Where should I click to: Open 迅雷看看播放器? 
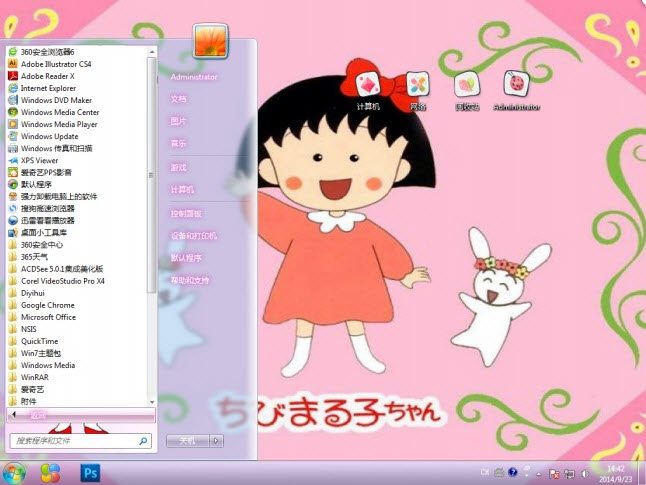coord(41,220)
